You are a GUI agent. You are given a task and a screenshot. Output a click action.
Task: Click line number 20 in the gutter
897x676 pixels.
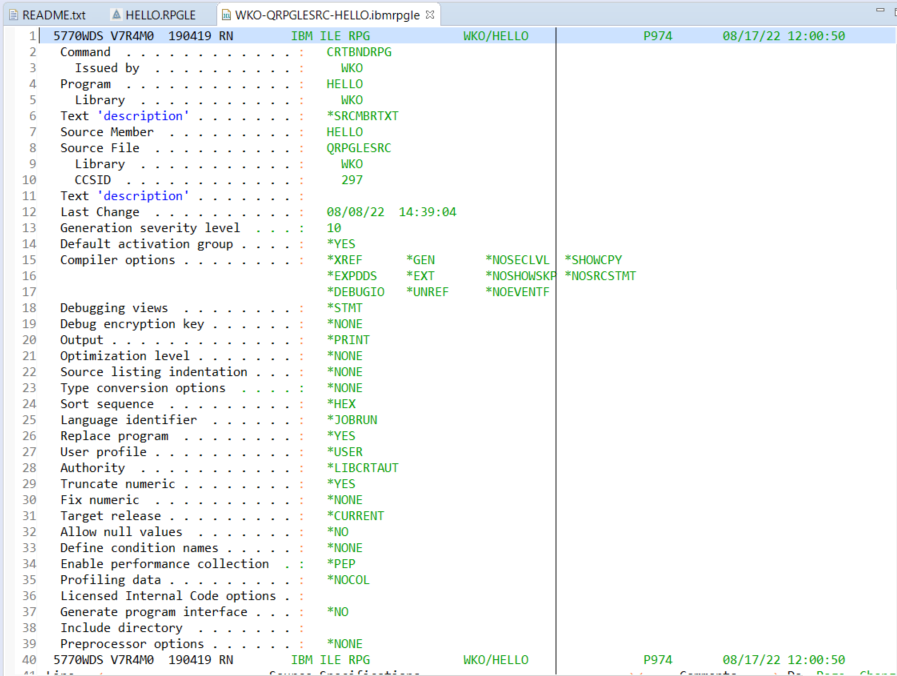[29, 340]
